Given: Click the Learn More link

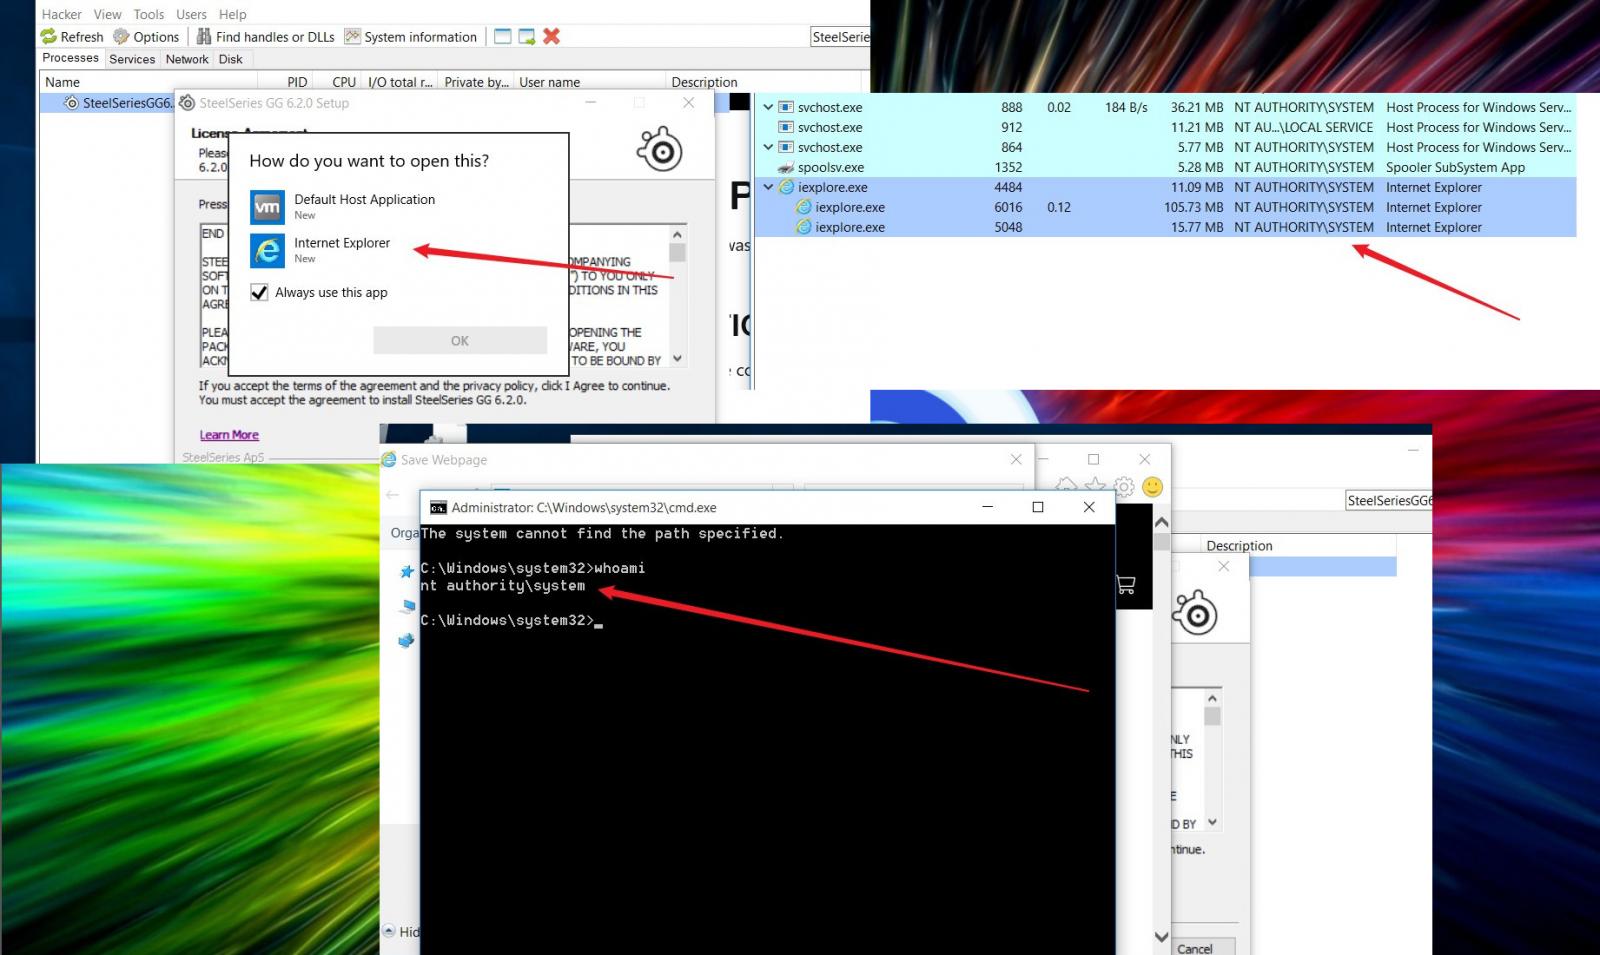Looking at the screenshot, I should click(x=229, y=435).
